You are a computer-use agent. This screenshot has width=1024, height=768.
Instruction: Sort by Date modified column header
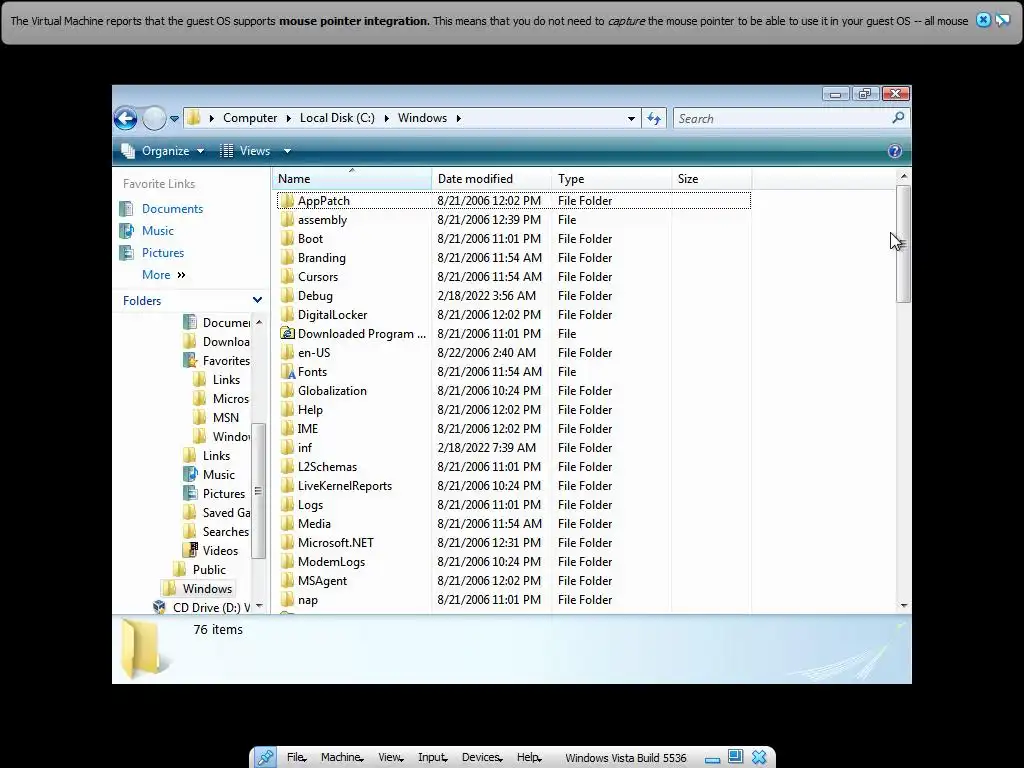[491, 179]
